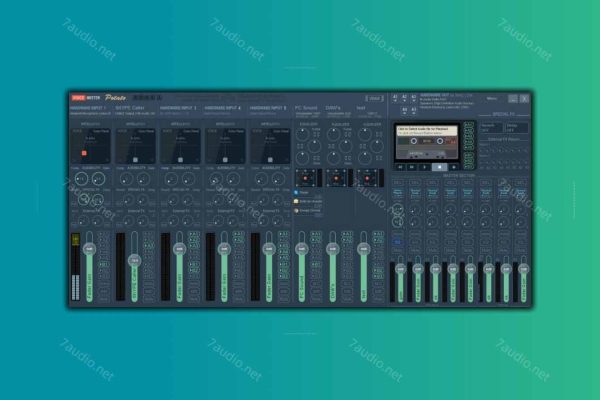
Task: Start playback with the cassette play button
Action: pos(424,167)
